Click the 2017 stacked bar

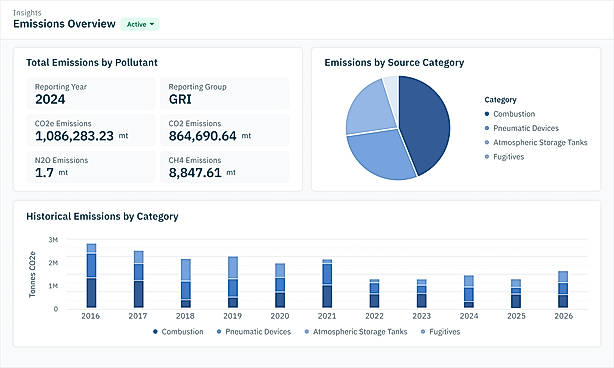click(139, 280)
